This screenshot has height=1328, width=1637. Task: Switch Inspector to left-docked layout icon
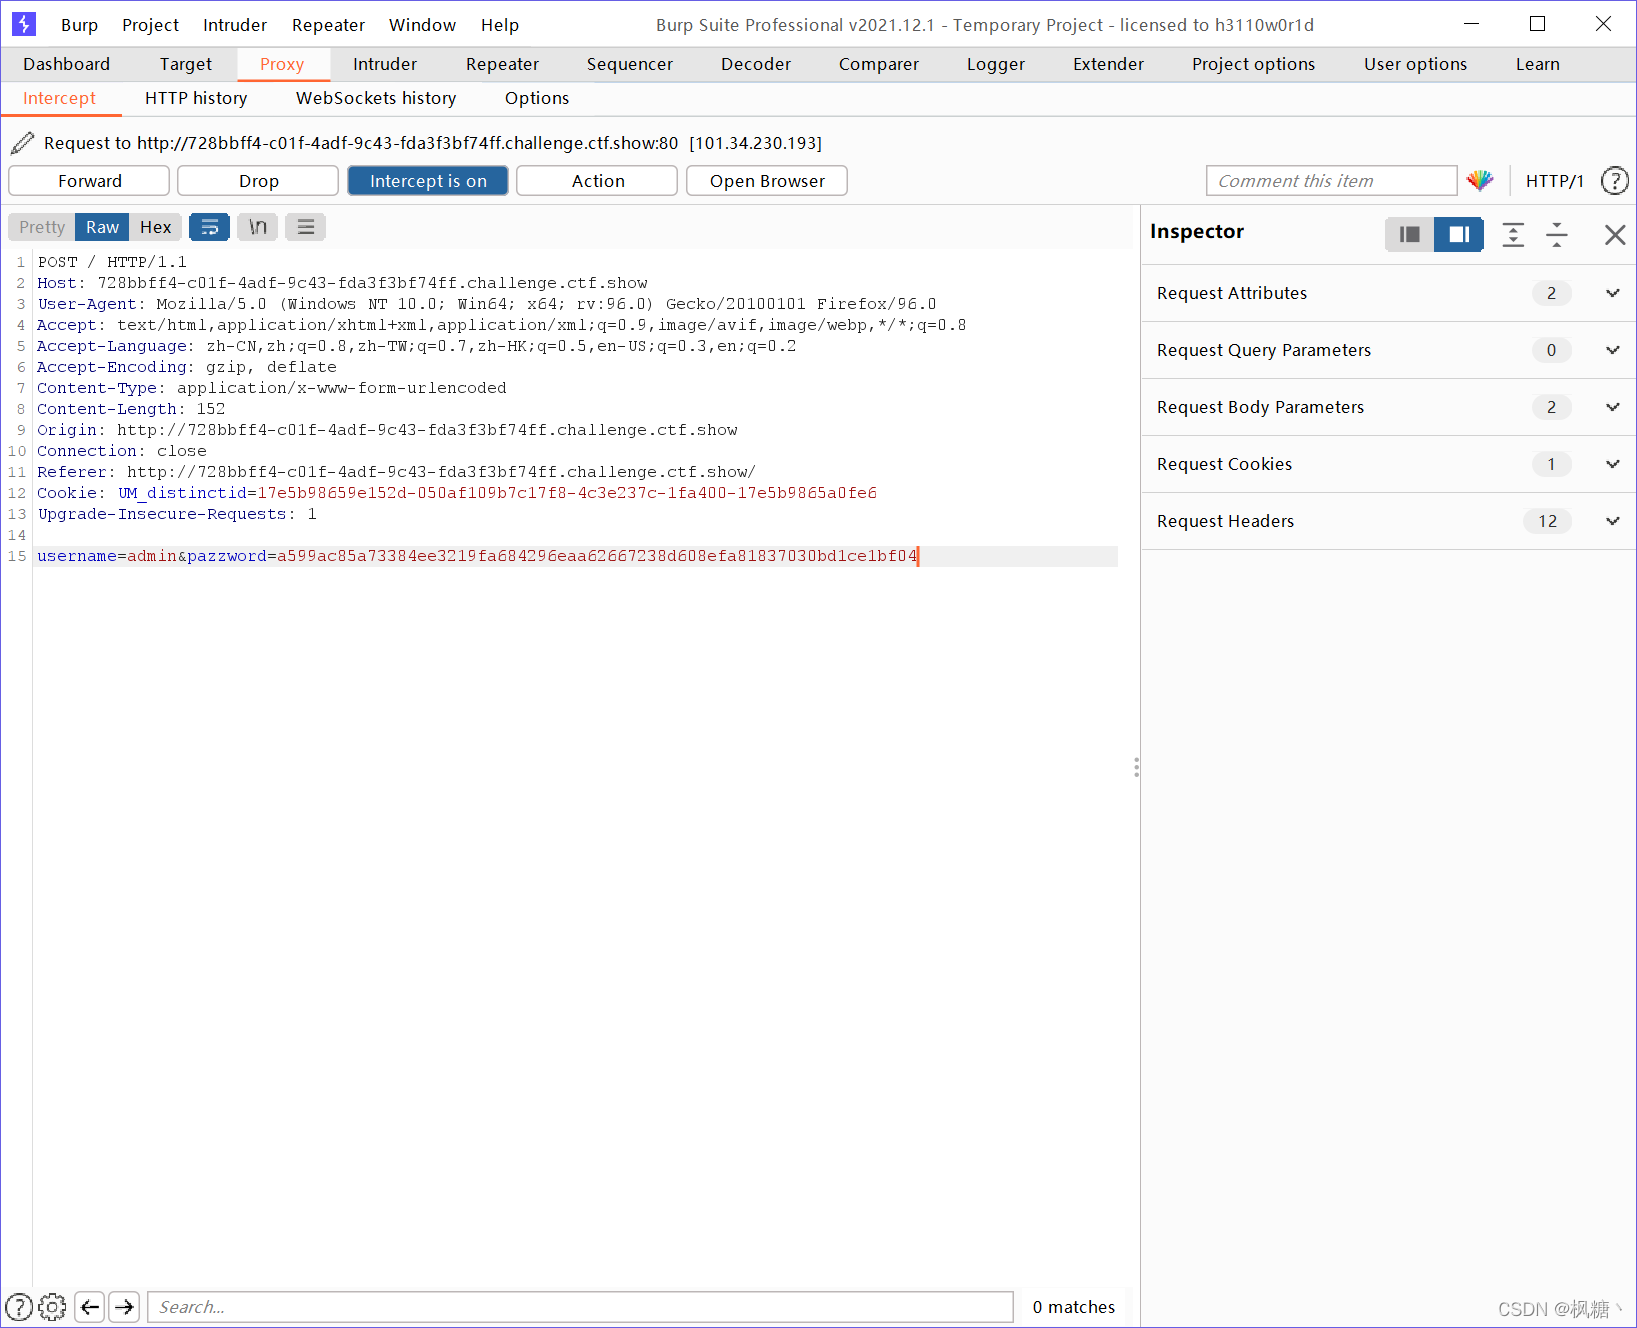point(1409,234)
